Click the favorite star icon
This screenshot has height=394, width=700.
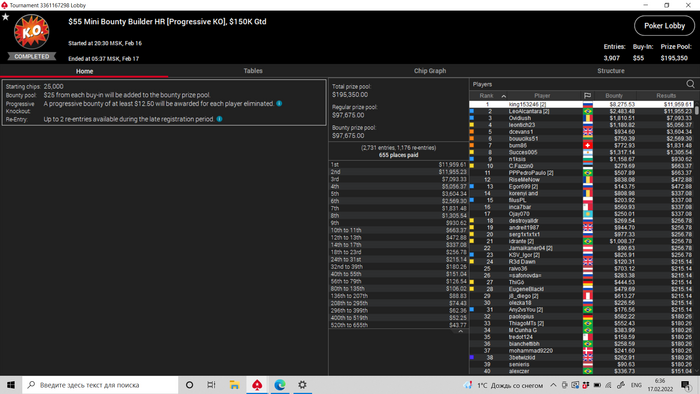pyautogui.click(x=5, y=17)
